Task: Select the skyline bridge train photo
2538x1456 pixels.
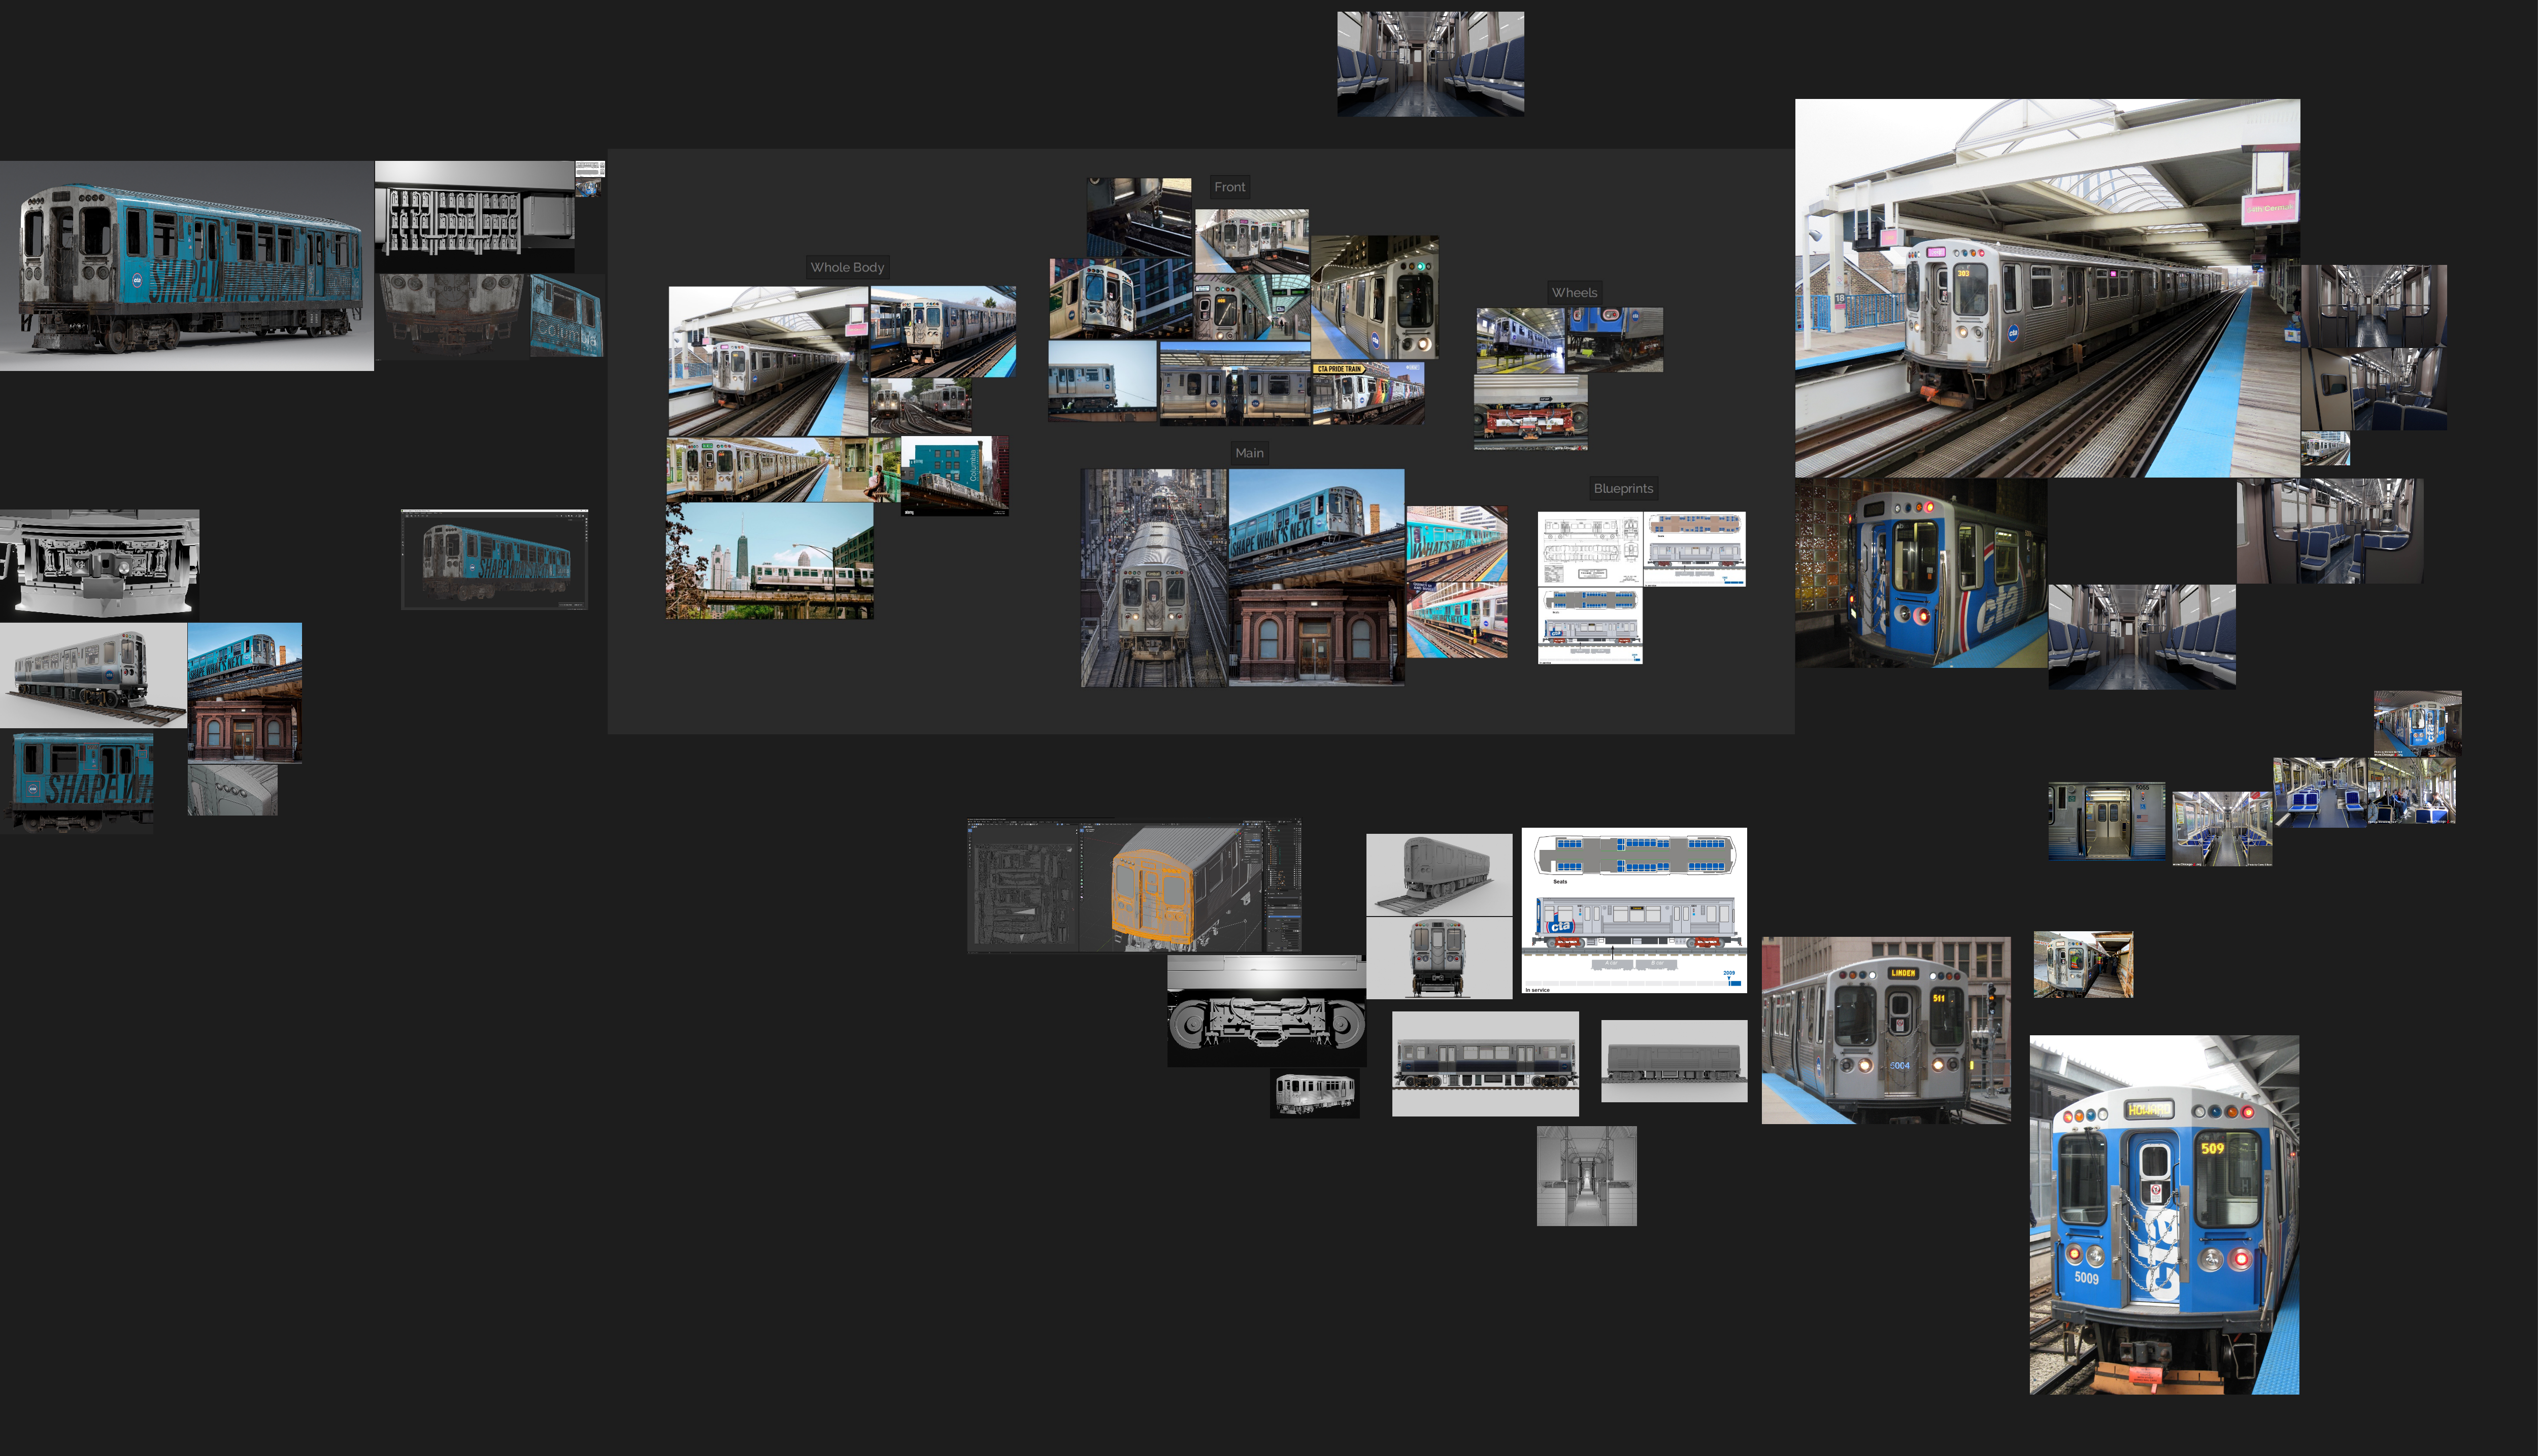Action: click(x=769, y=561)
